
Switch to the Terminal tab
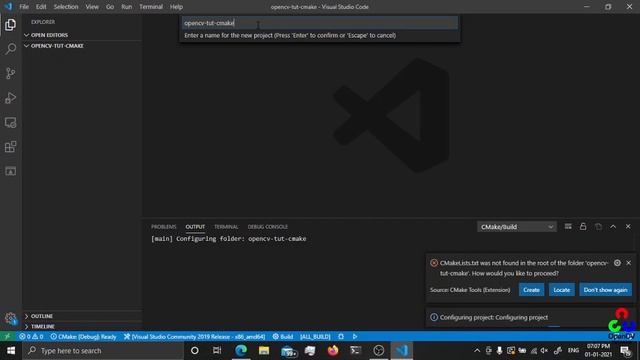[226, 227]
